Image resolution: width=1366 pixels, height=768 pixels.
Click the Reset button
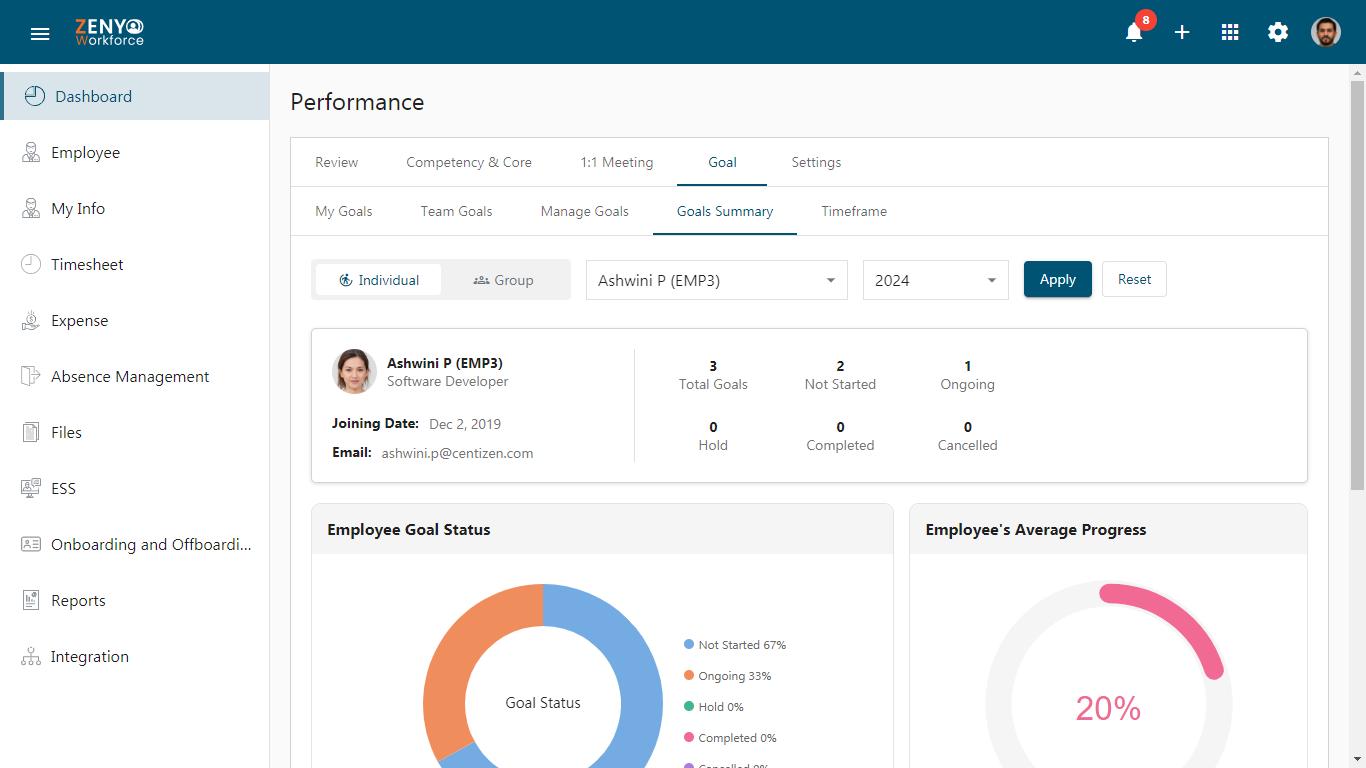(1134, 279)
